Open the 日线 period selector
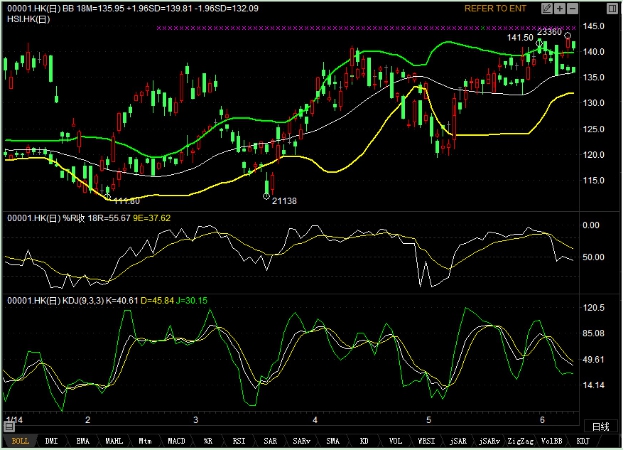The width and height of the screenshot is (624, 450). click(x=600, y=426)
